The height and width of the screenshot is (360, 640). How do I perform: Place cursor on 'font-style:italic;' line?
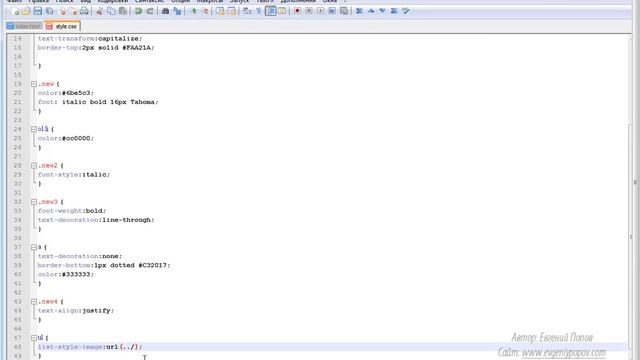coord(74,175)
